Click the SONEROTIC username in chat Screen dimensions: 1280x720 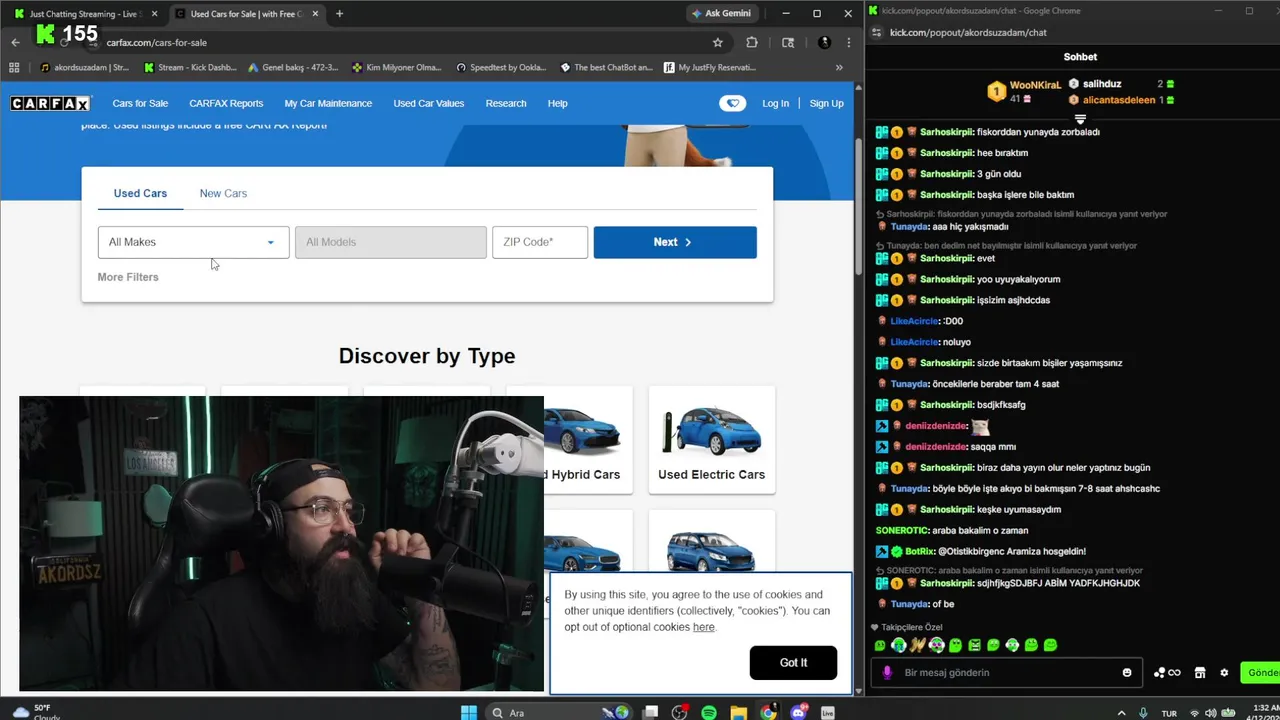point(901,530)
